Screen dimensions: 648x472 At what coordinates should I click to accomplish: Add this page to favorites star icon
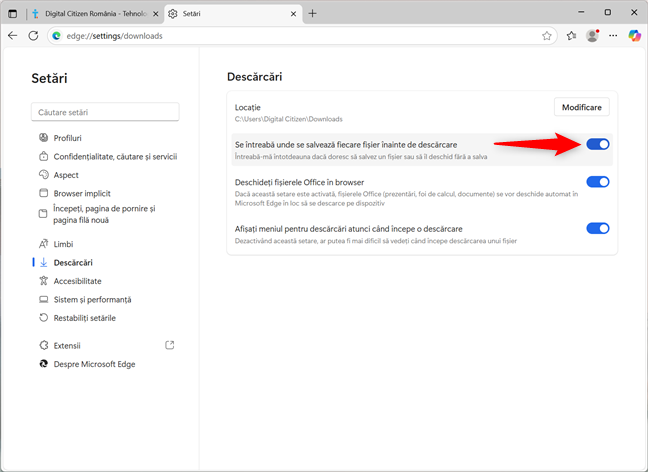(547, 36)
